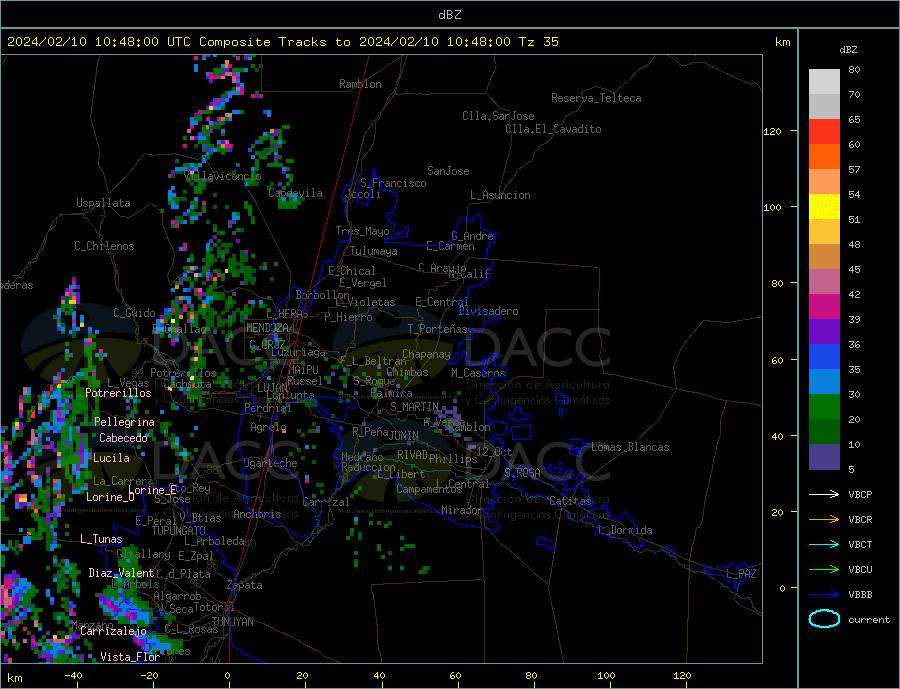Click the Villavicencio place label
Image resolution: width=900 pixels, height=689 pixels.
click(x=223, y=176)
